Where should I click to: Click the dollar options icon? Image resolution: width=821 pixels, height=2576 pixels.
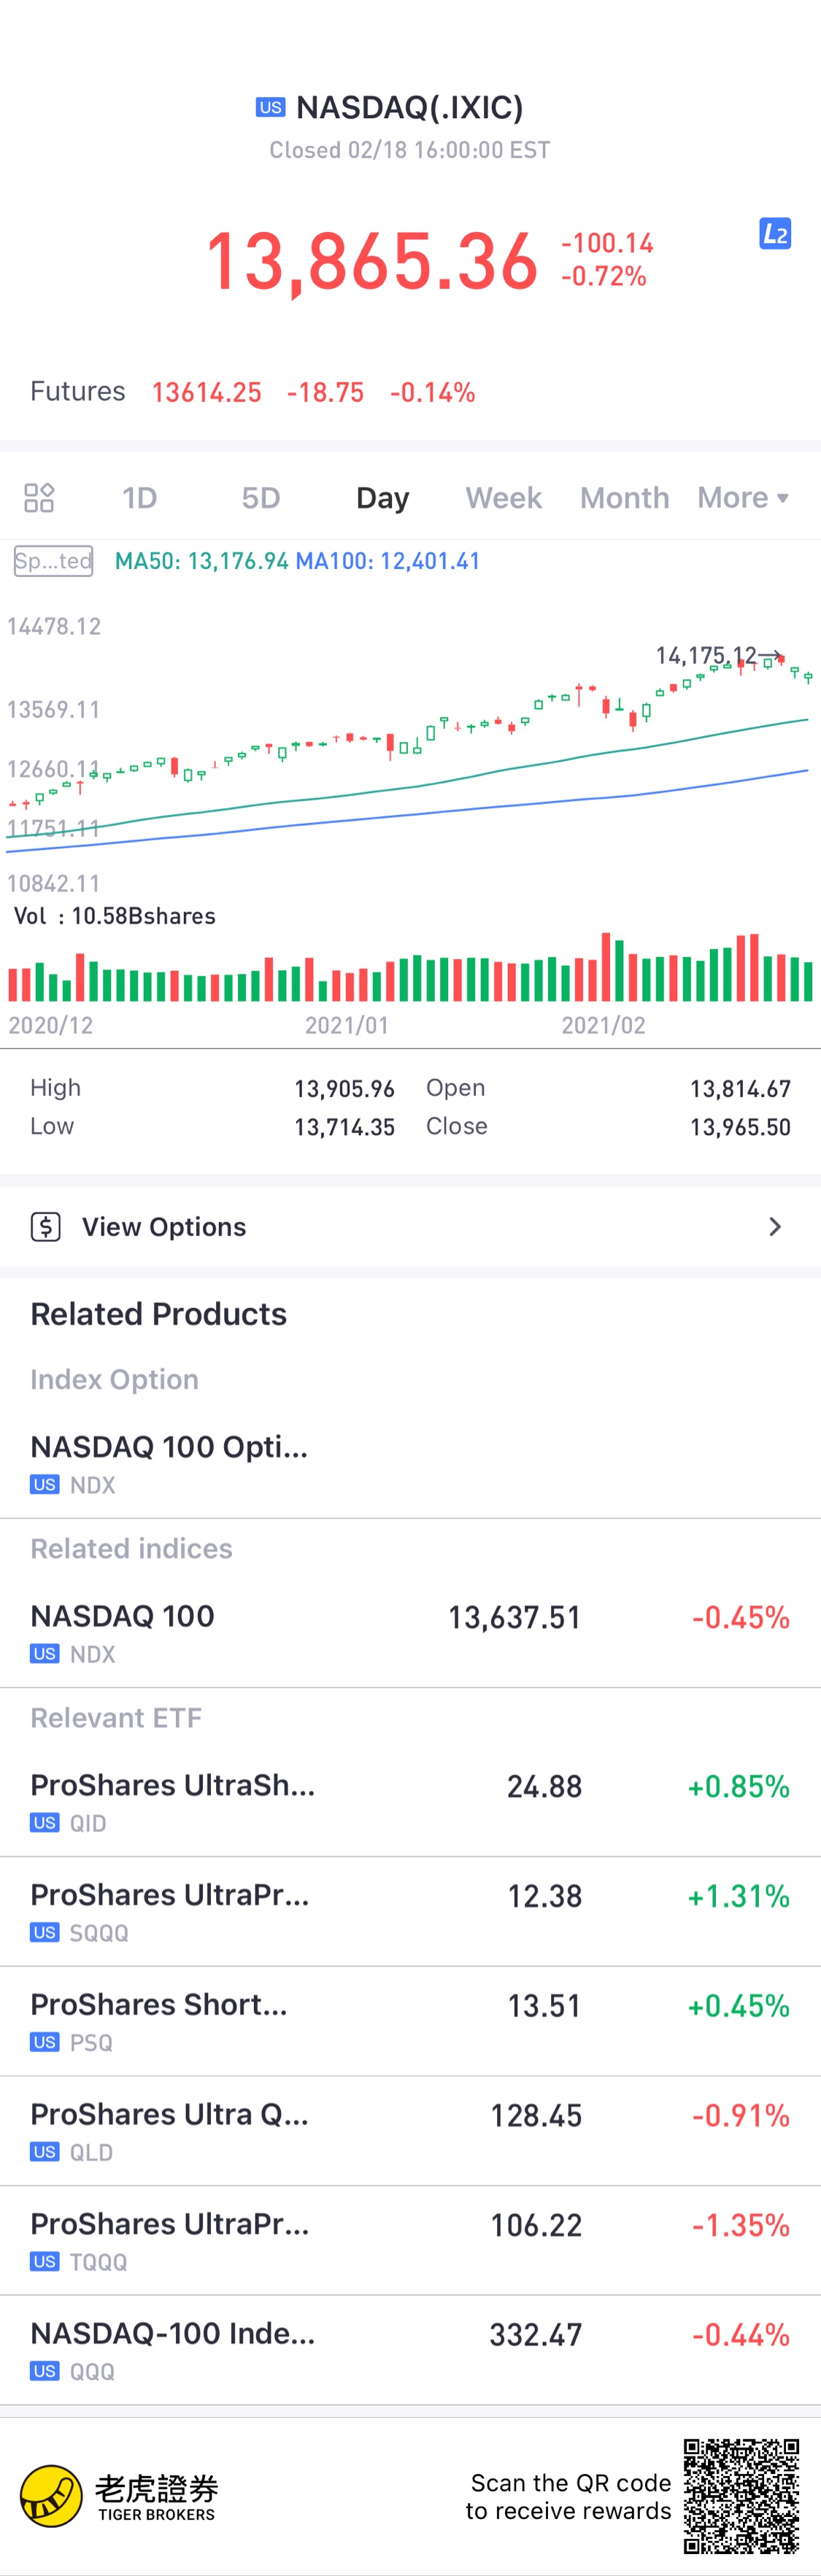point(46,1227)
